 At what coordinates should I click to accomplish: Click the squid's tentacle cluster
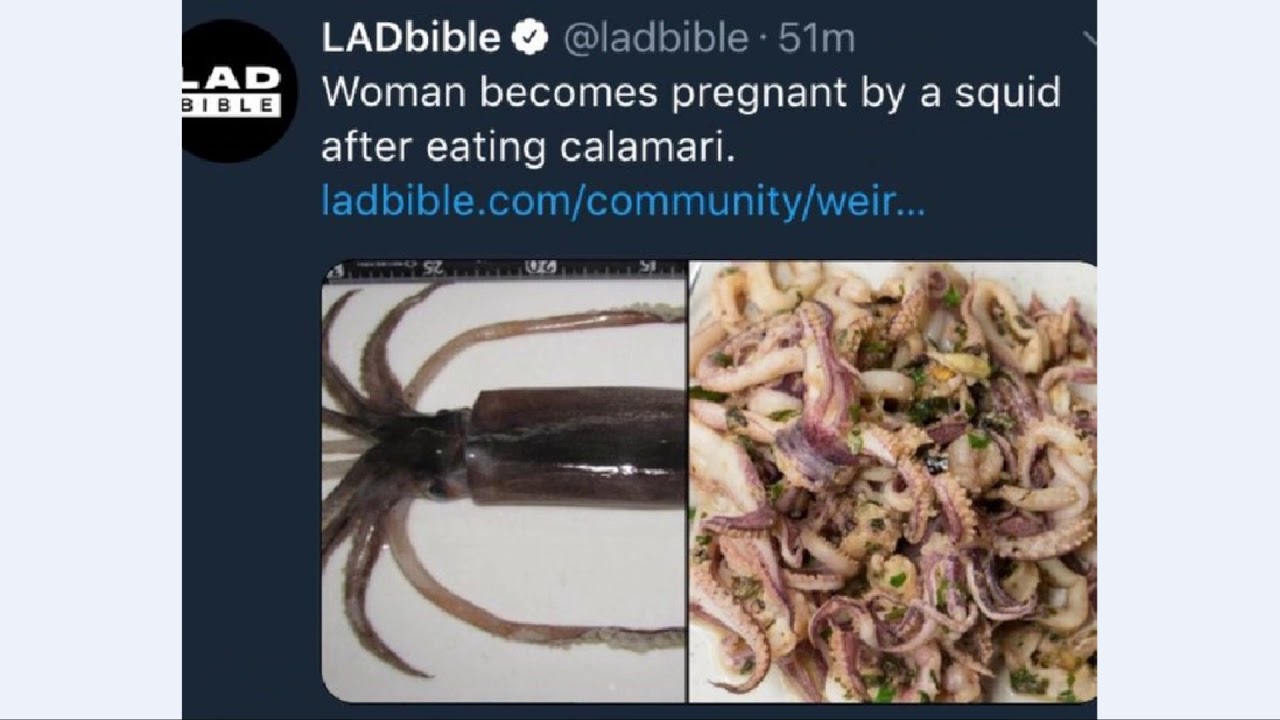click(x=395, y=470)
